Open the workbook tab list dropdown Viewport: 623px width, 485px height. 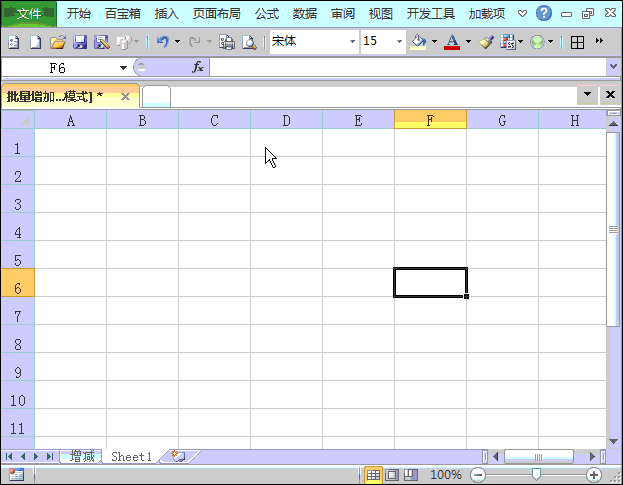pyautogui.click(x=587, y=95)
